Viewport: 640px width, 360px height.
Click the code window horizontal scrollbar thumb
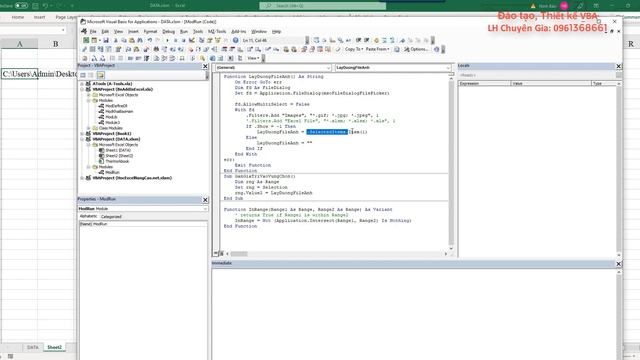(x=239, y=254)
